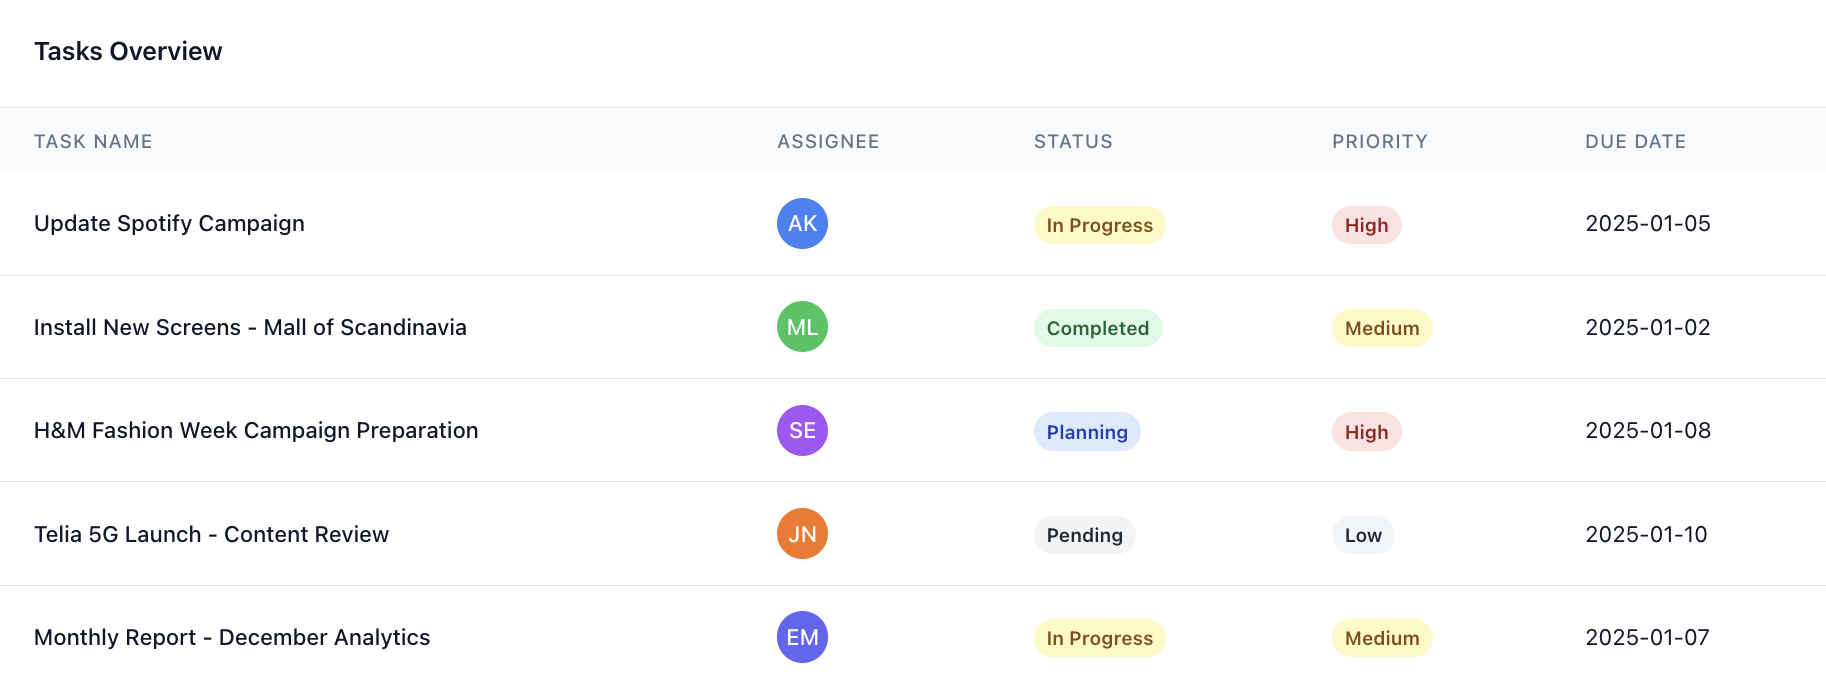Open the JN assignee avatar for Telia 5G Launch
Image resolution: width=1826 pixels, height=682 pixels.
pyautogui.click(x=802, y=534)
